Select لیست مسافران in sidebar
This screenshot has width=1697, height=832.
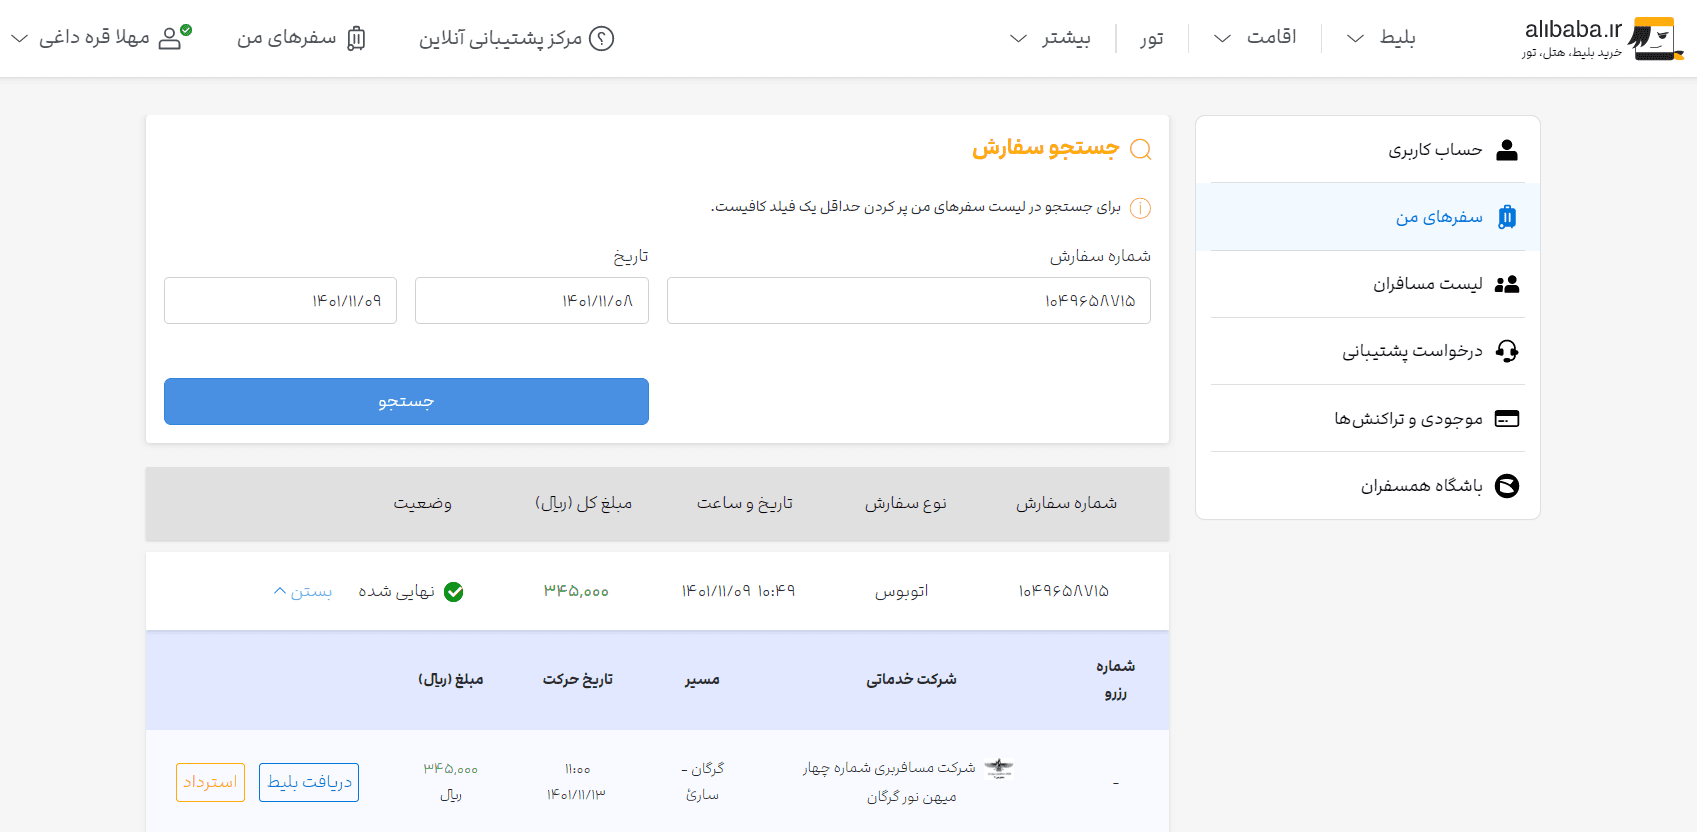1367,284
